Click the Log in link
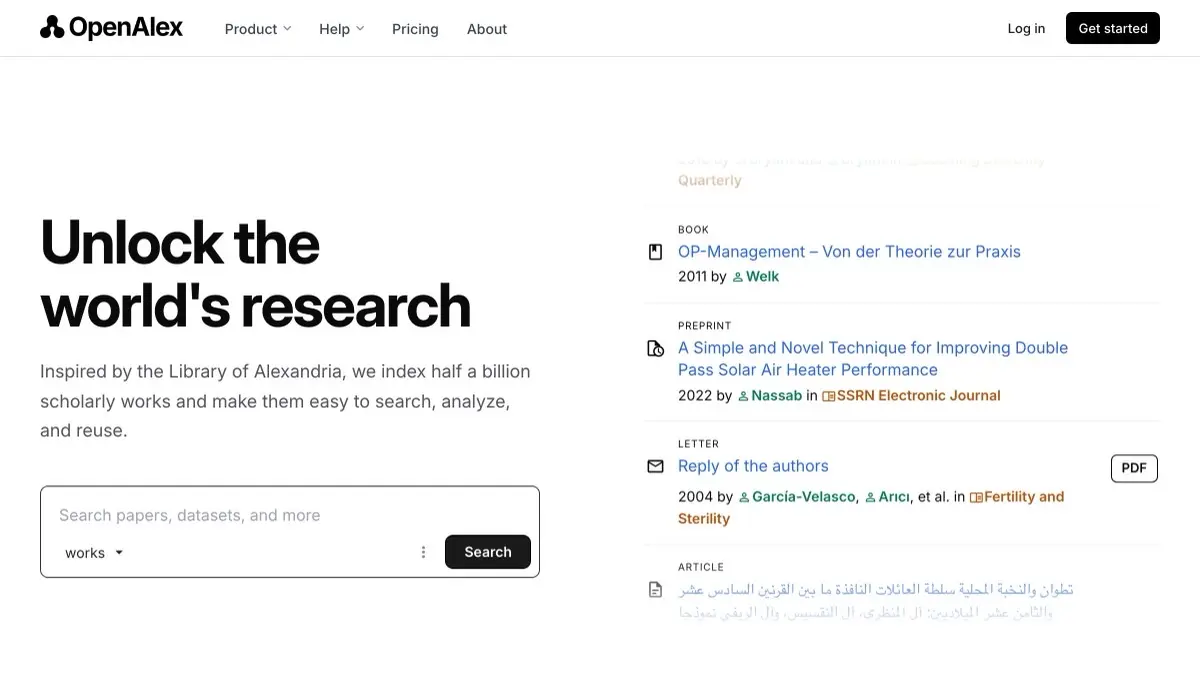Screen dimensions: 1200x675 (x=1026, y=28)
